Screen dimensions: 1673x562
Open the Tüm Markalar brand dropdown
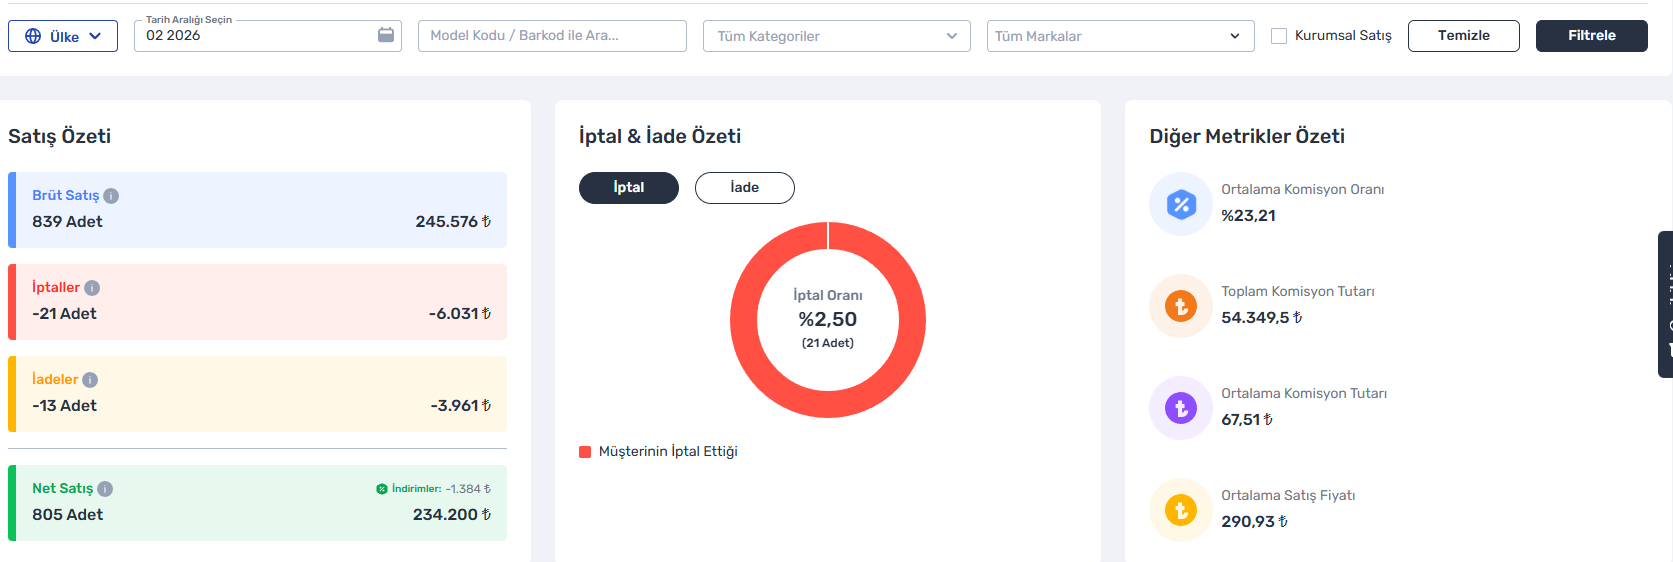[x=1120, y=36]
